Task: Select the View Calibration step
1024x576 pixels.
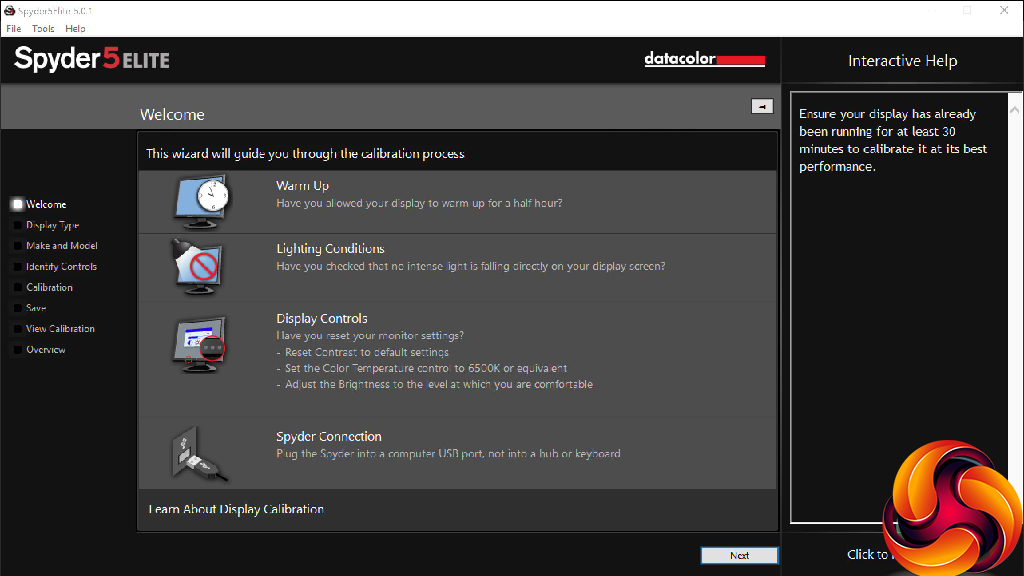Action: [x=54, y=328]
